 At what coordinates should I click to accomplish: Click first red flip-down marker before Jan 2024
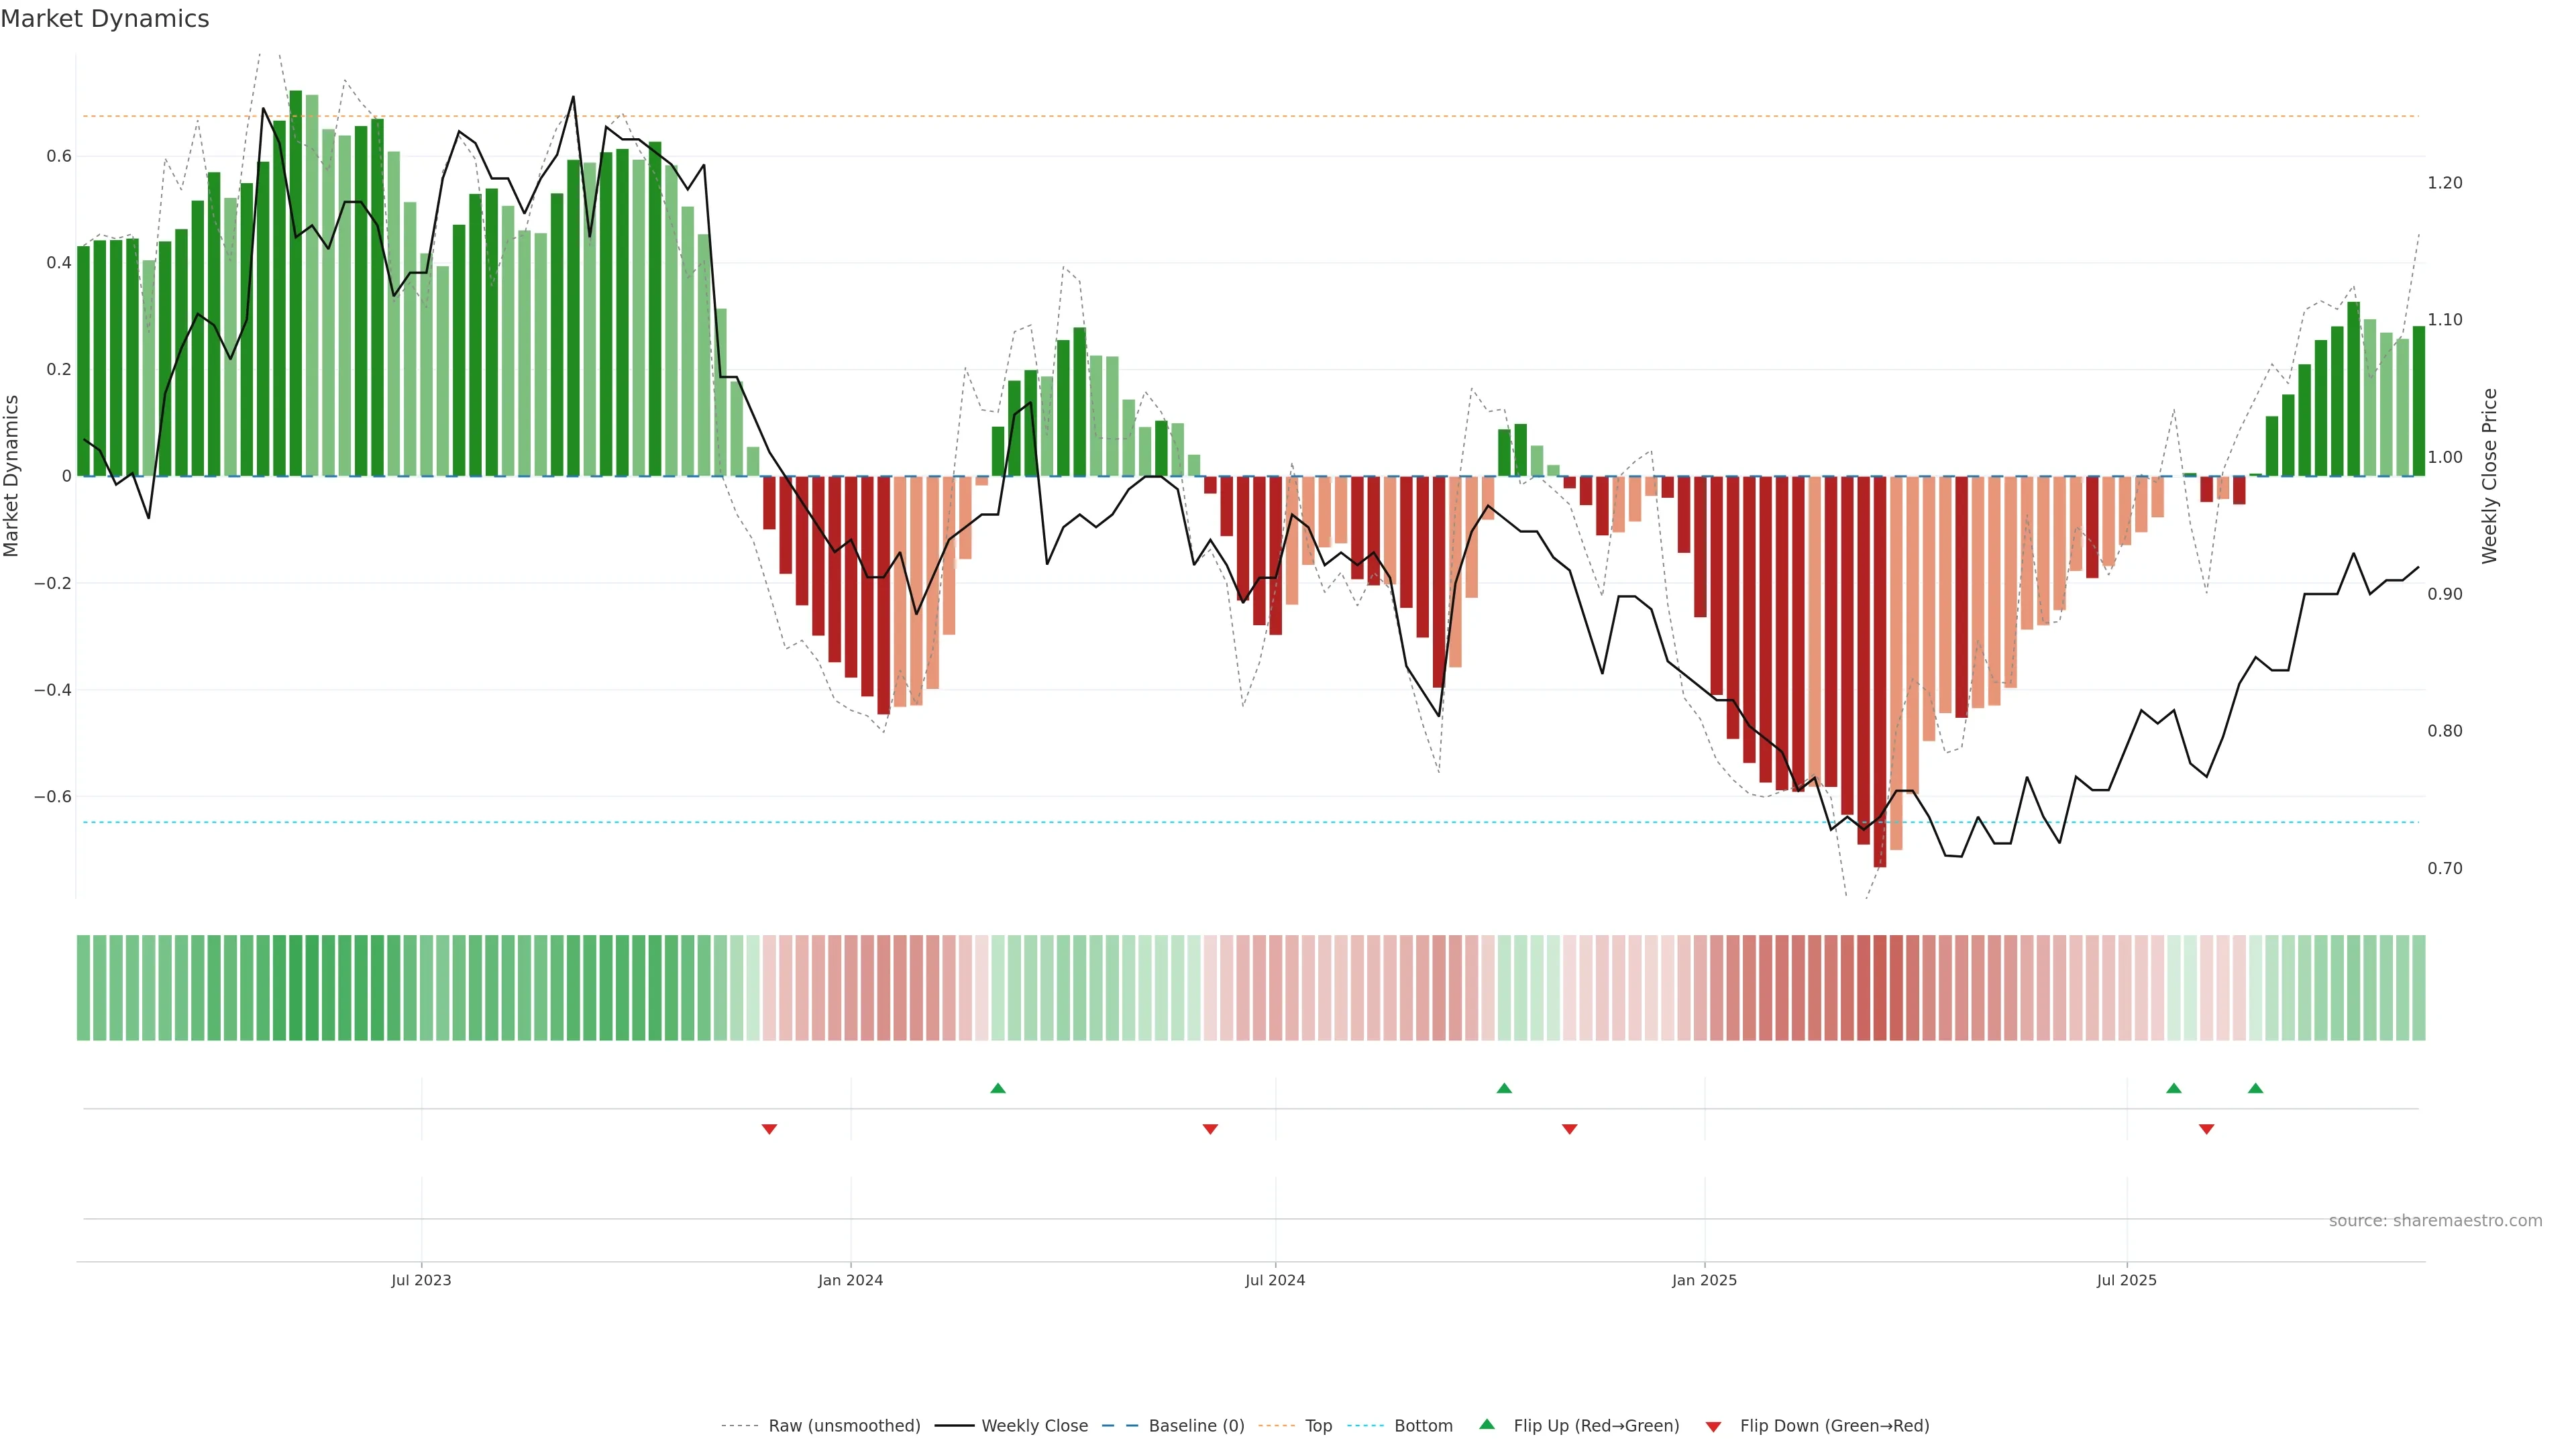[769, 1129]
